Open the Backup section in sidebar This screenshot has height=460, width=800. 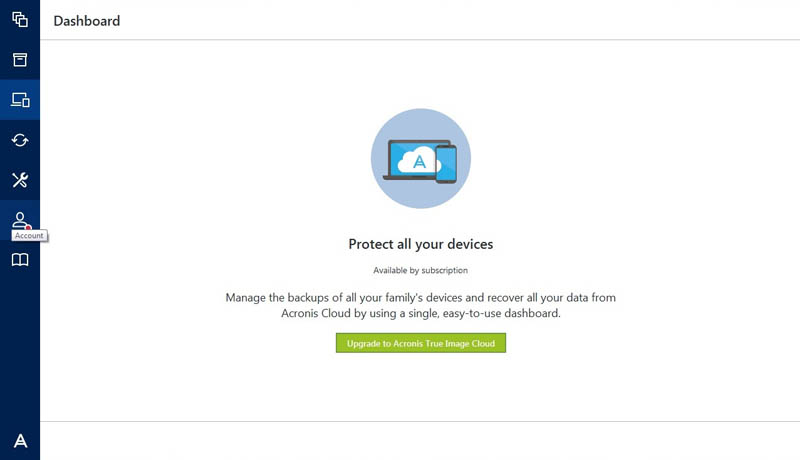pos(20,20)
